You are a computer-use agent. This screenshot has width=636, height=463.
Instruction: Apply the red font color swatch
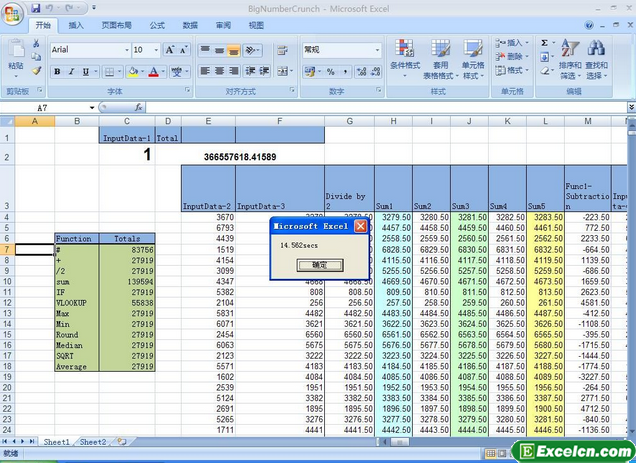[153, 72]
